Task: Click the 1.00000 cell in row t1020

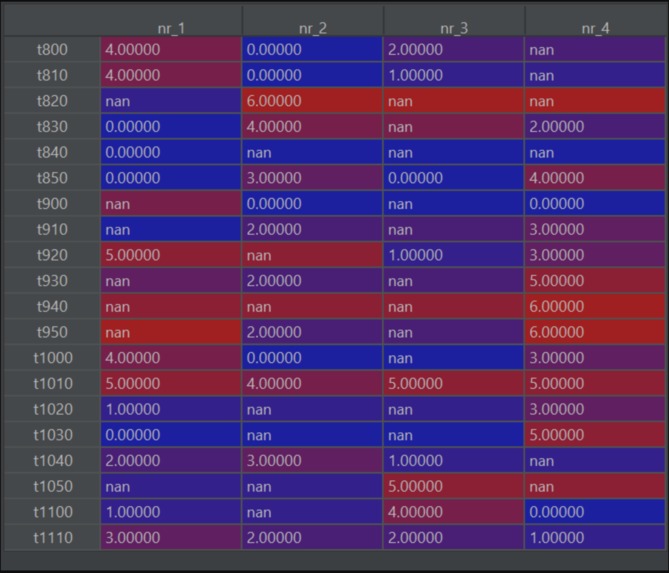Action: click(x=171, y=409)
